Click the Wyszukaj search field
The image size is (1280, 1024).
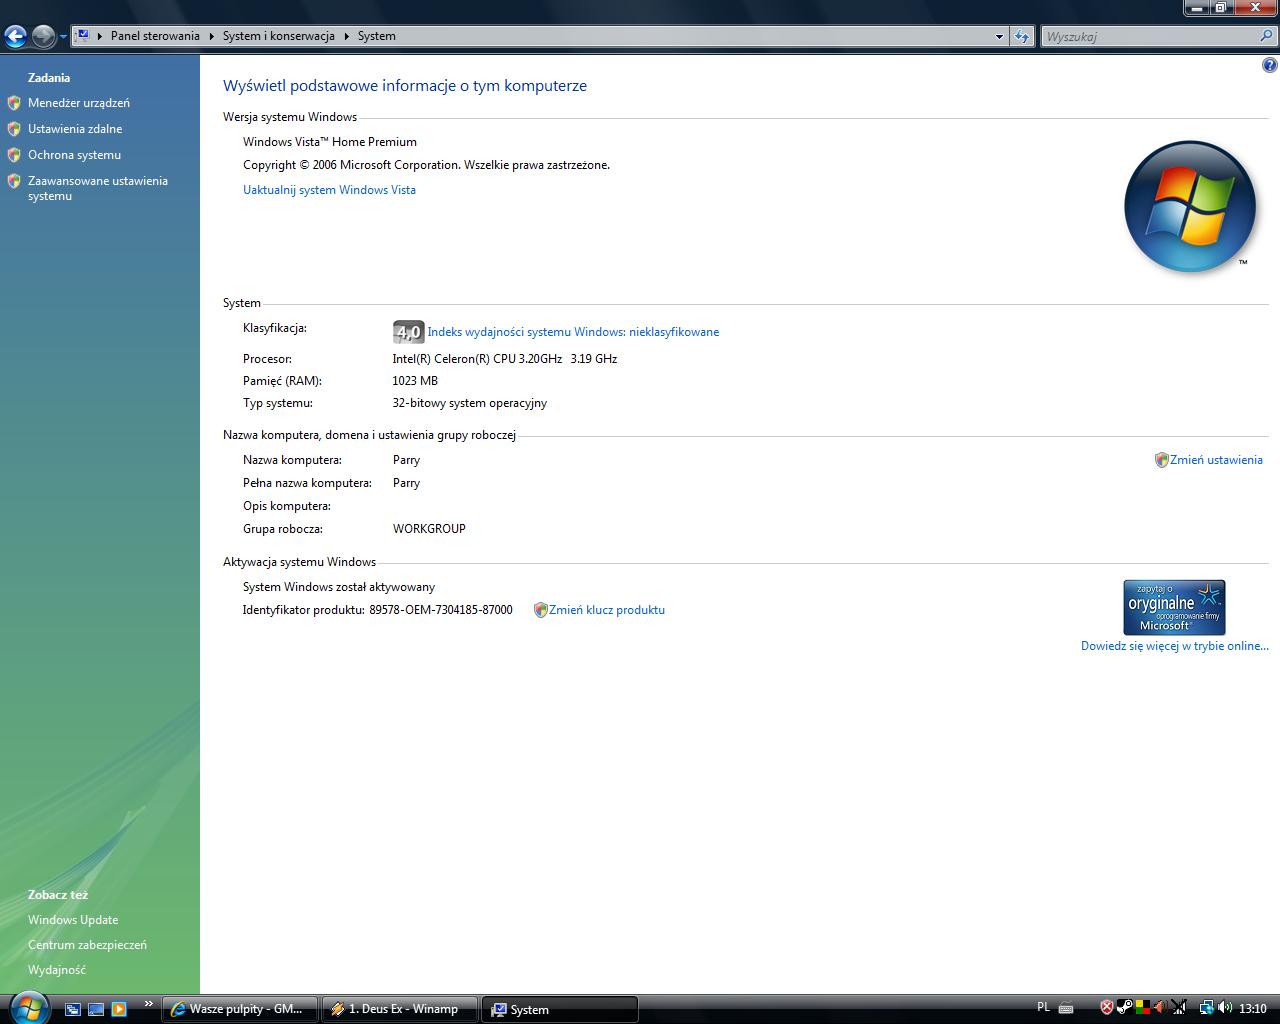[1150, 36]
